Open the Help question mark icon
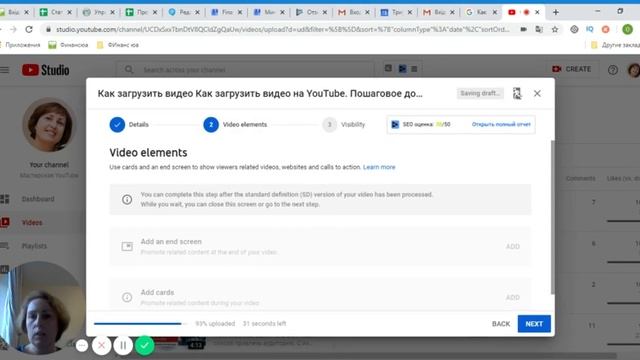This screenshot has width=640, height=360. [x=612, y=70]
